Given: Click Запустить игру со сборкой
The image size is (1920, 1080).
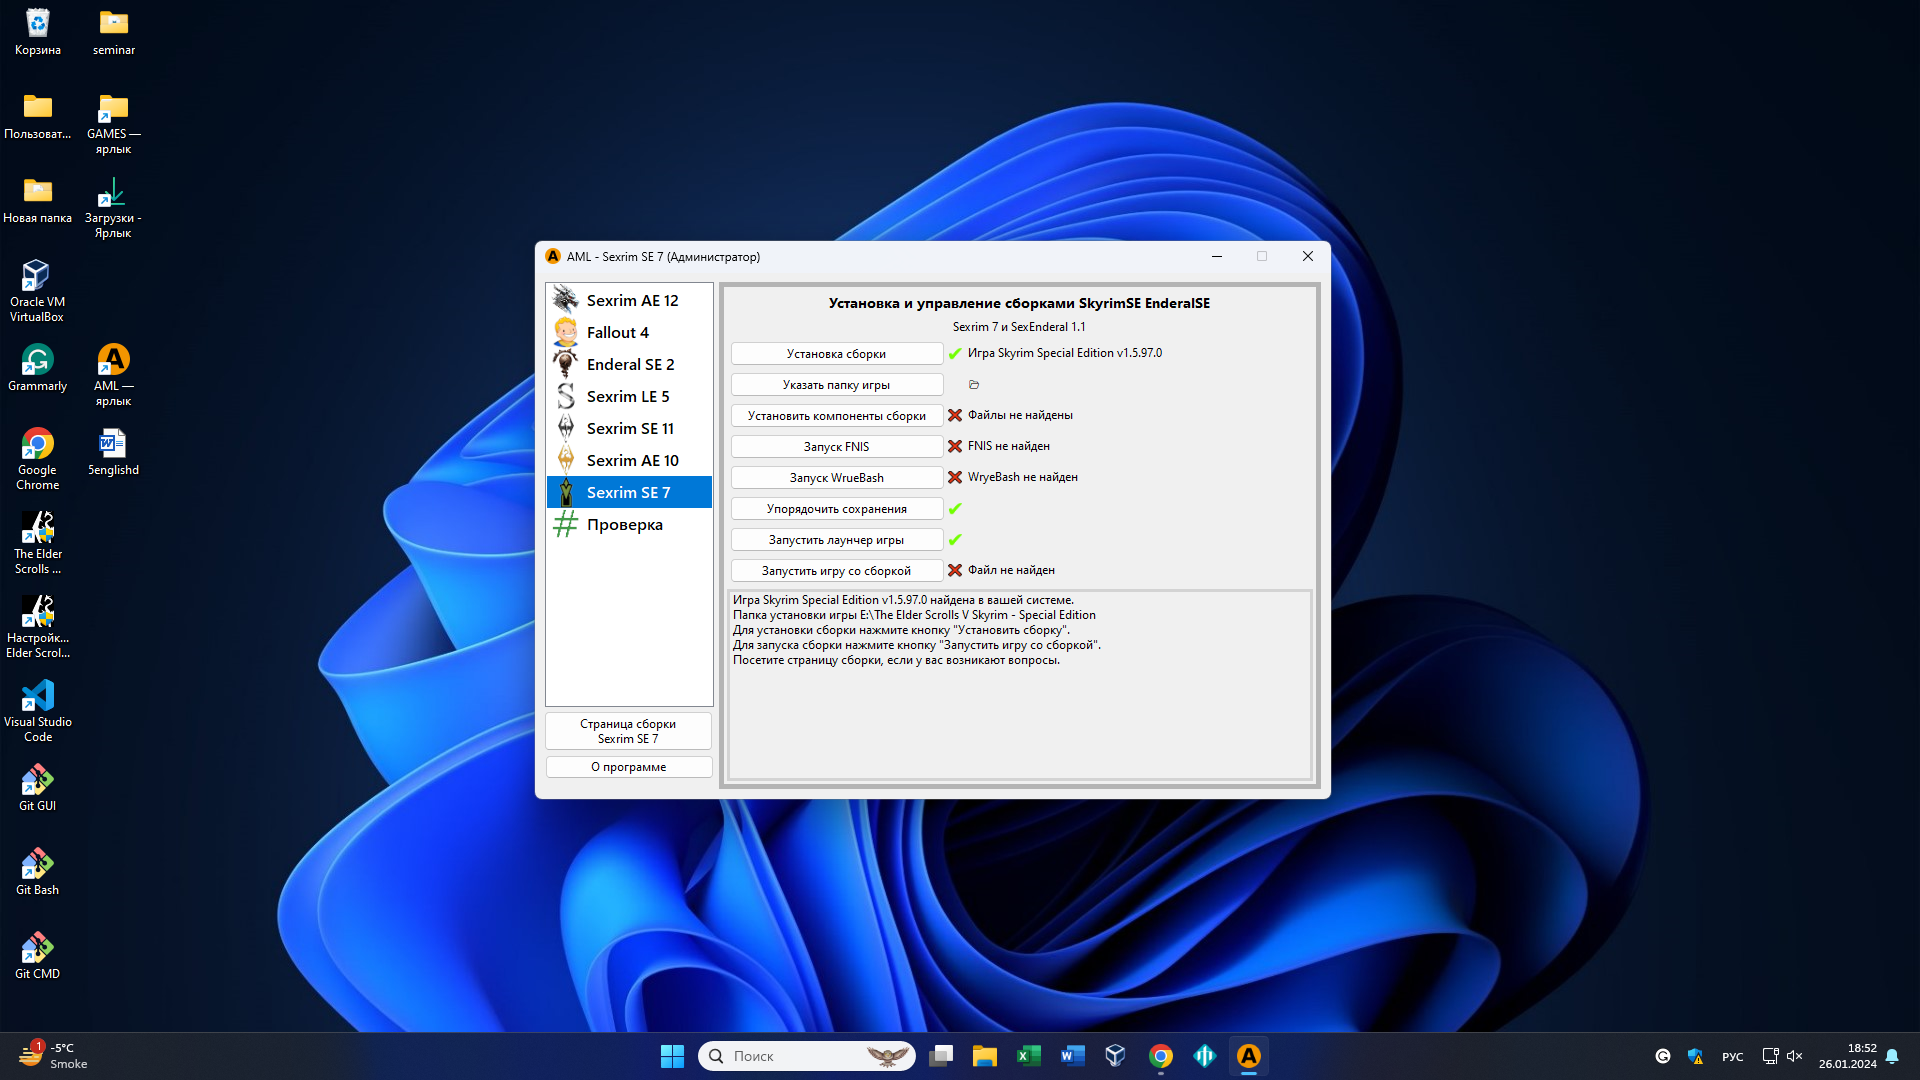Looking at the screenshot, I should tap(836, 571).
